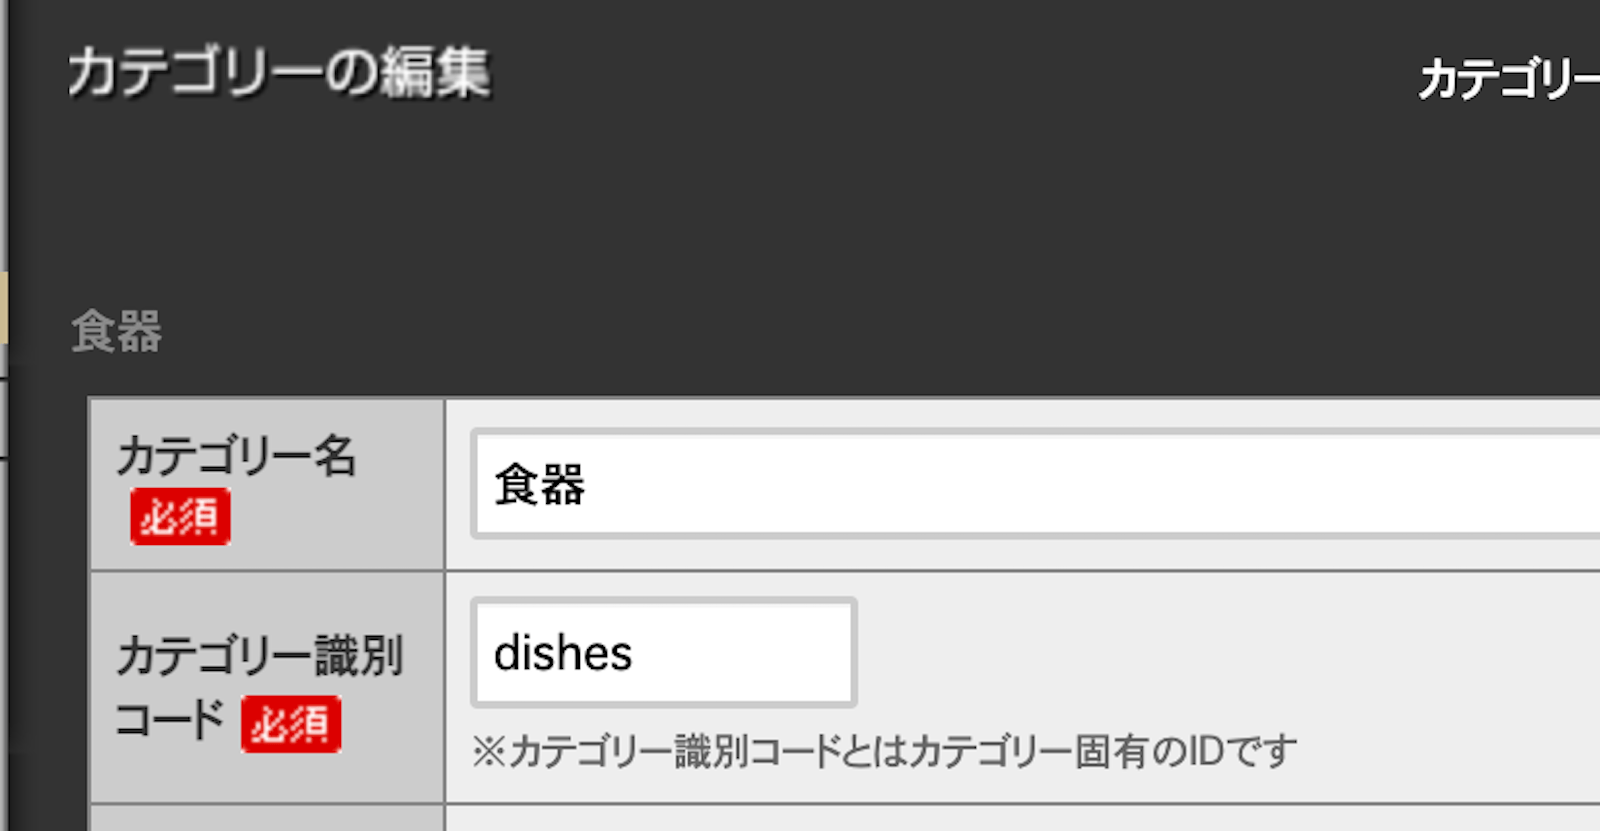Click the hint text about カテゴリー識別コード

[885, 751]
